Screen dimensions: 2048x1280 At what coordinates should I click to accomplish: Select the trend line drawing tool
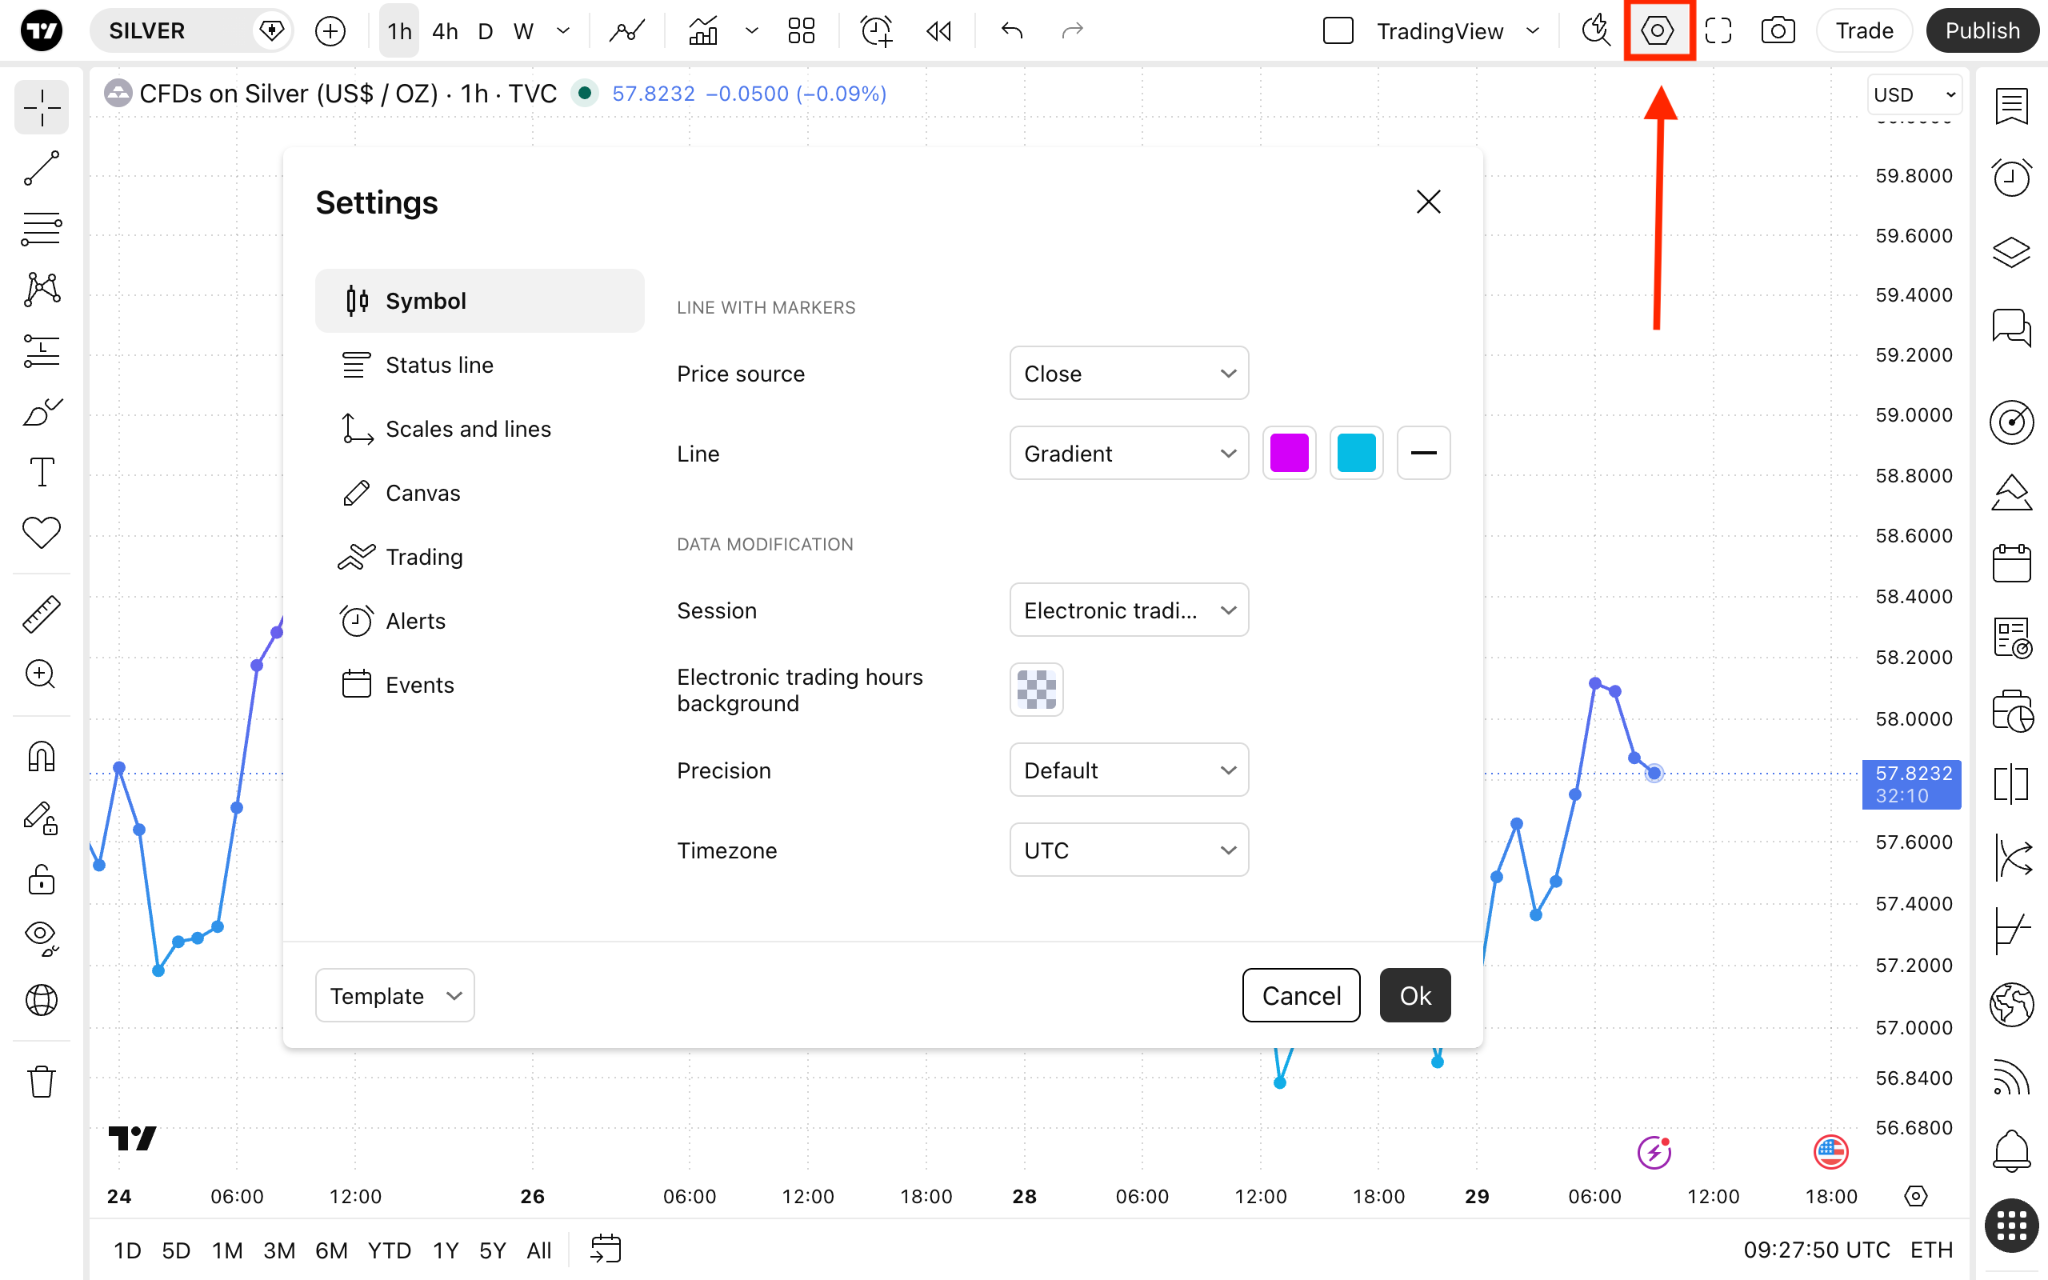point(41,168)
